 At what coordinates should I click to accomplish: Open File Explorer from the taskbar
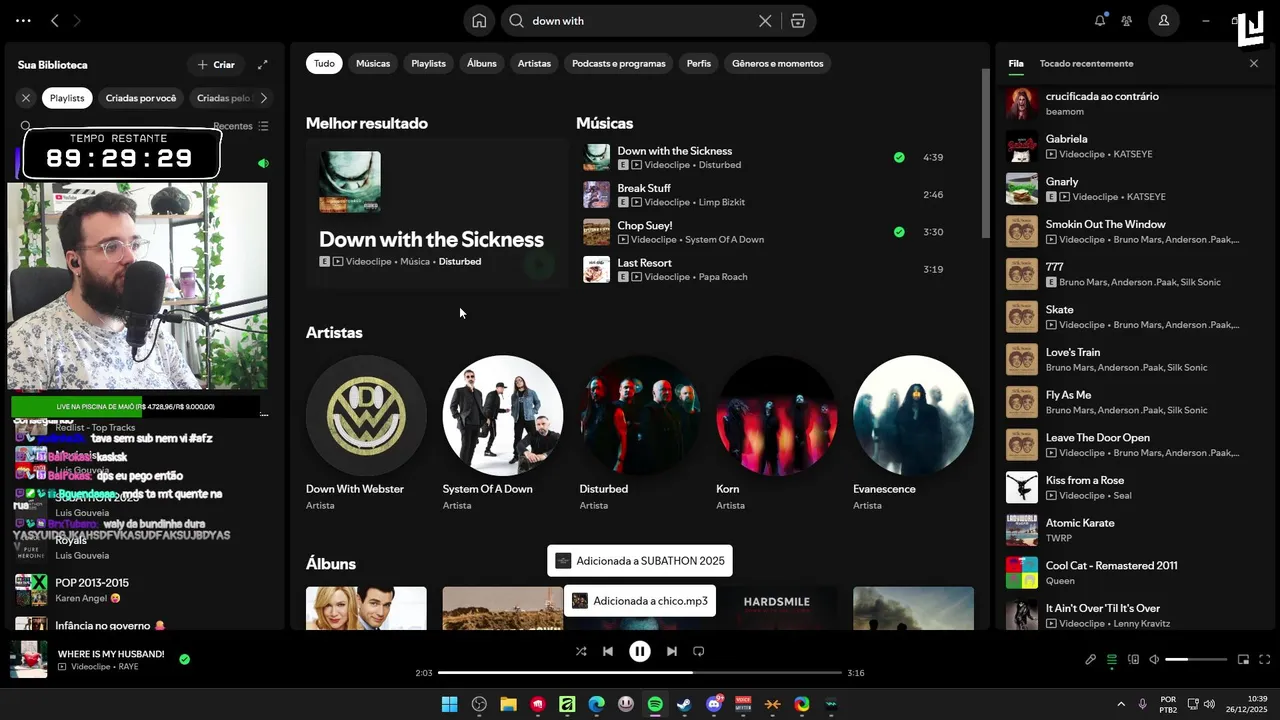pyautogui.click(x=508, y=704)
